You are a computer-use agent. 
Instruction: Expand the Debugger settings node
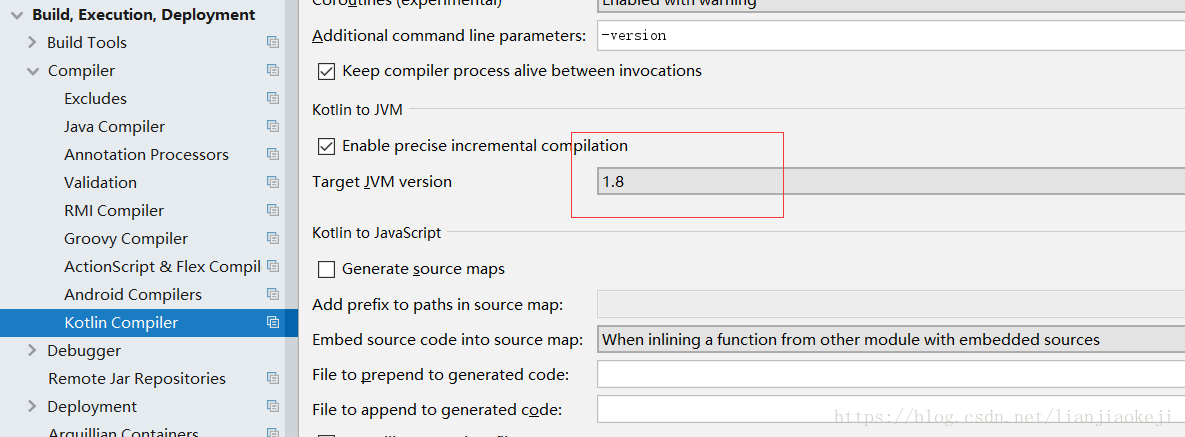[x=33, y=350]
